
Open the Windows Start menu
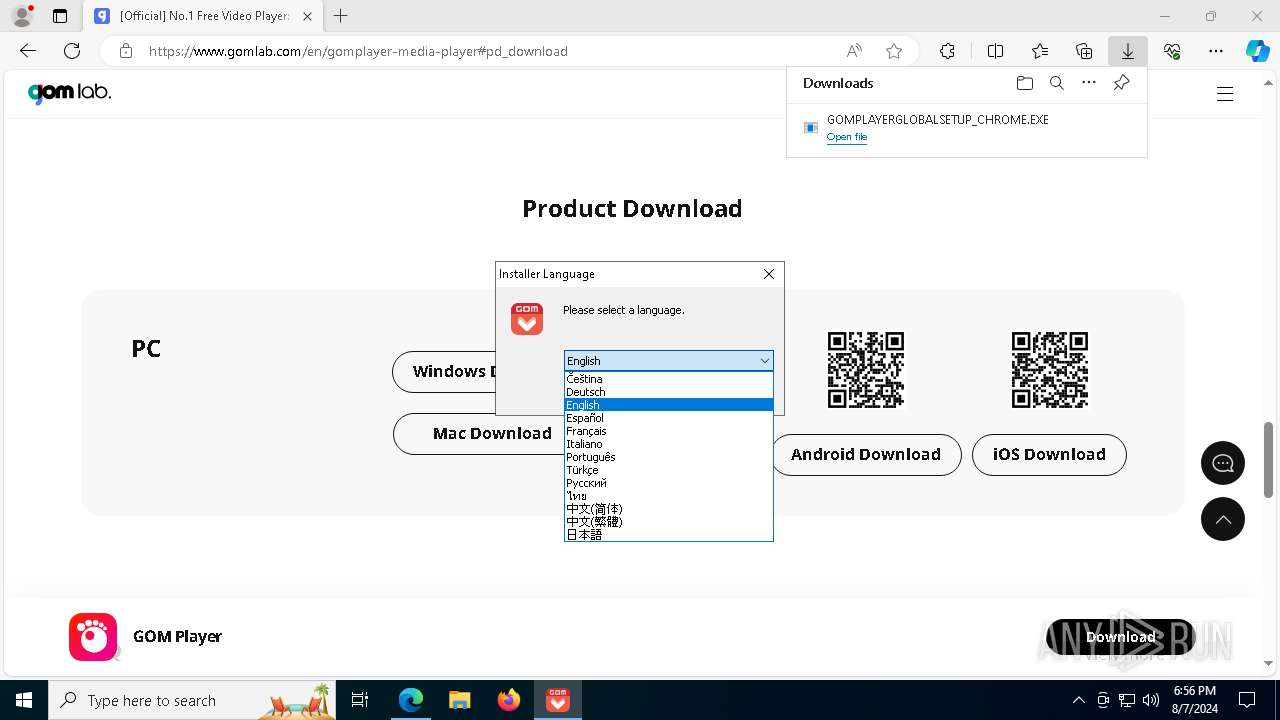24,700
